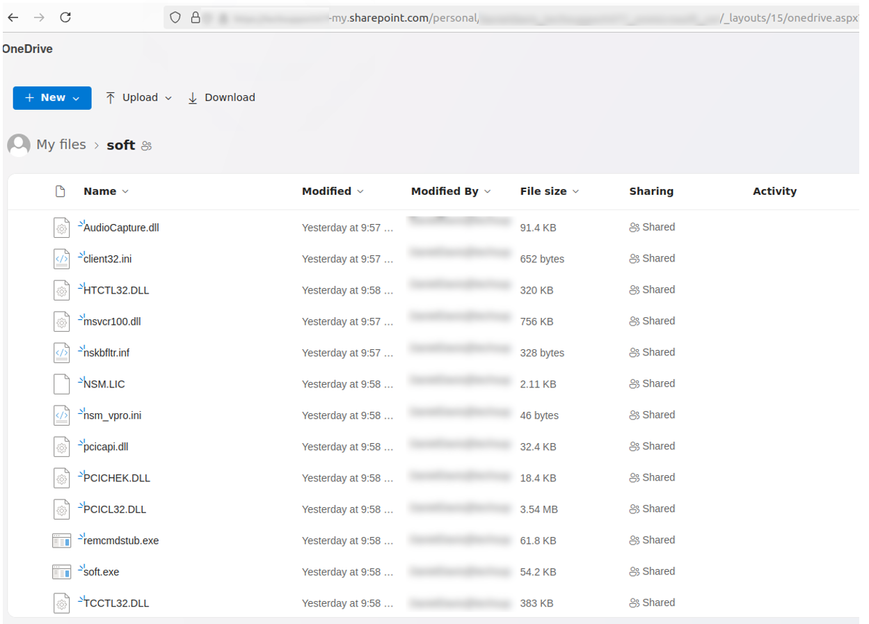This screenshot has width=869, height=624.
Task: Go to My files breadcrumb
Action: click(61, 145)
